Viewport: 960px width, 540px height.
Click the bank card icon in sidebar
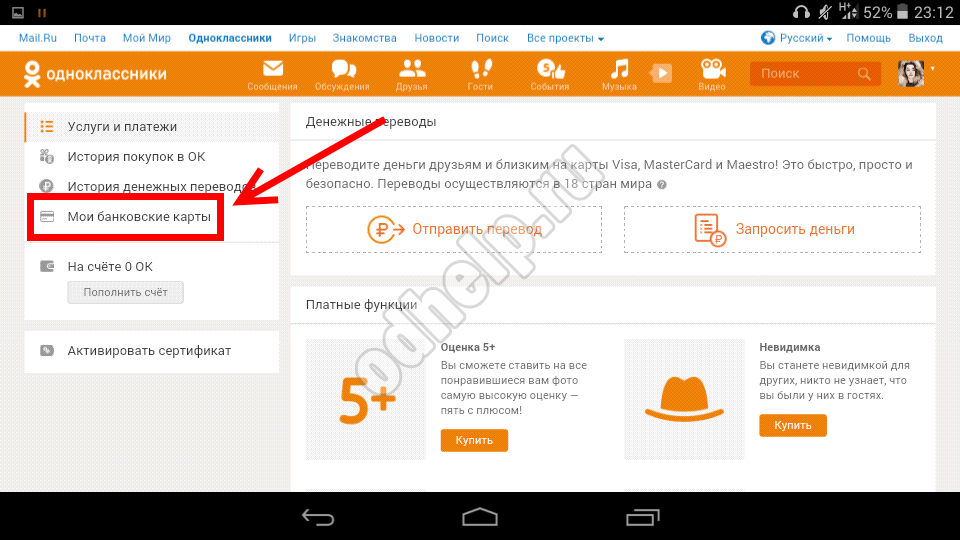point(47,217)
